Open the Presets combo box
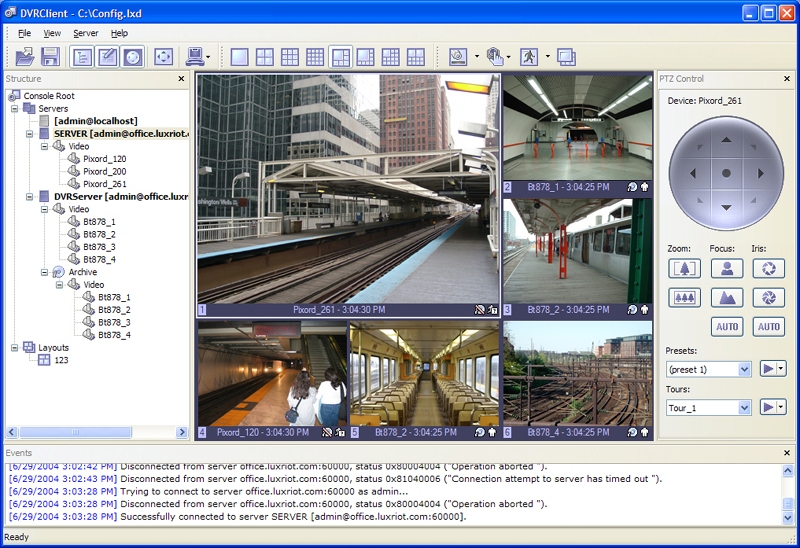 click(743, 369)
